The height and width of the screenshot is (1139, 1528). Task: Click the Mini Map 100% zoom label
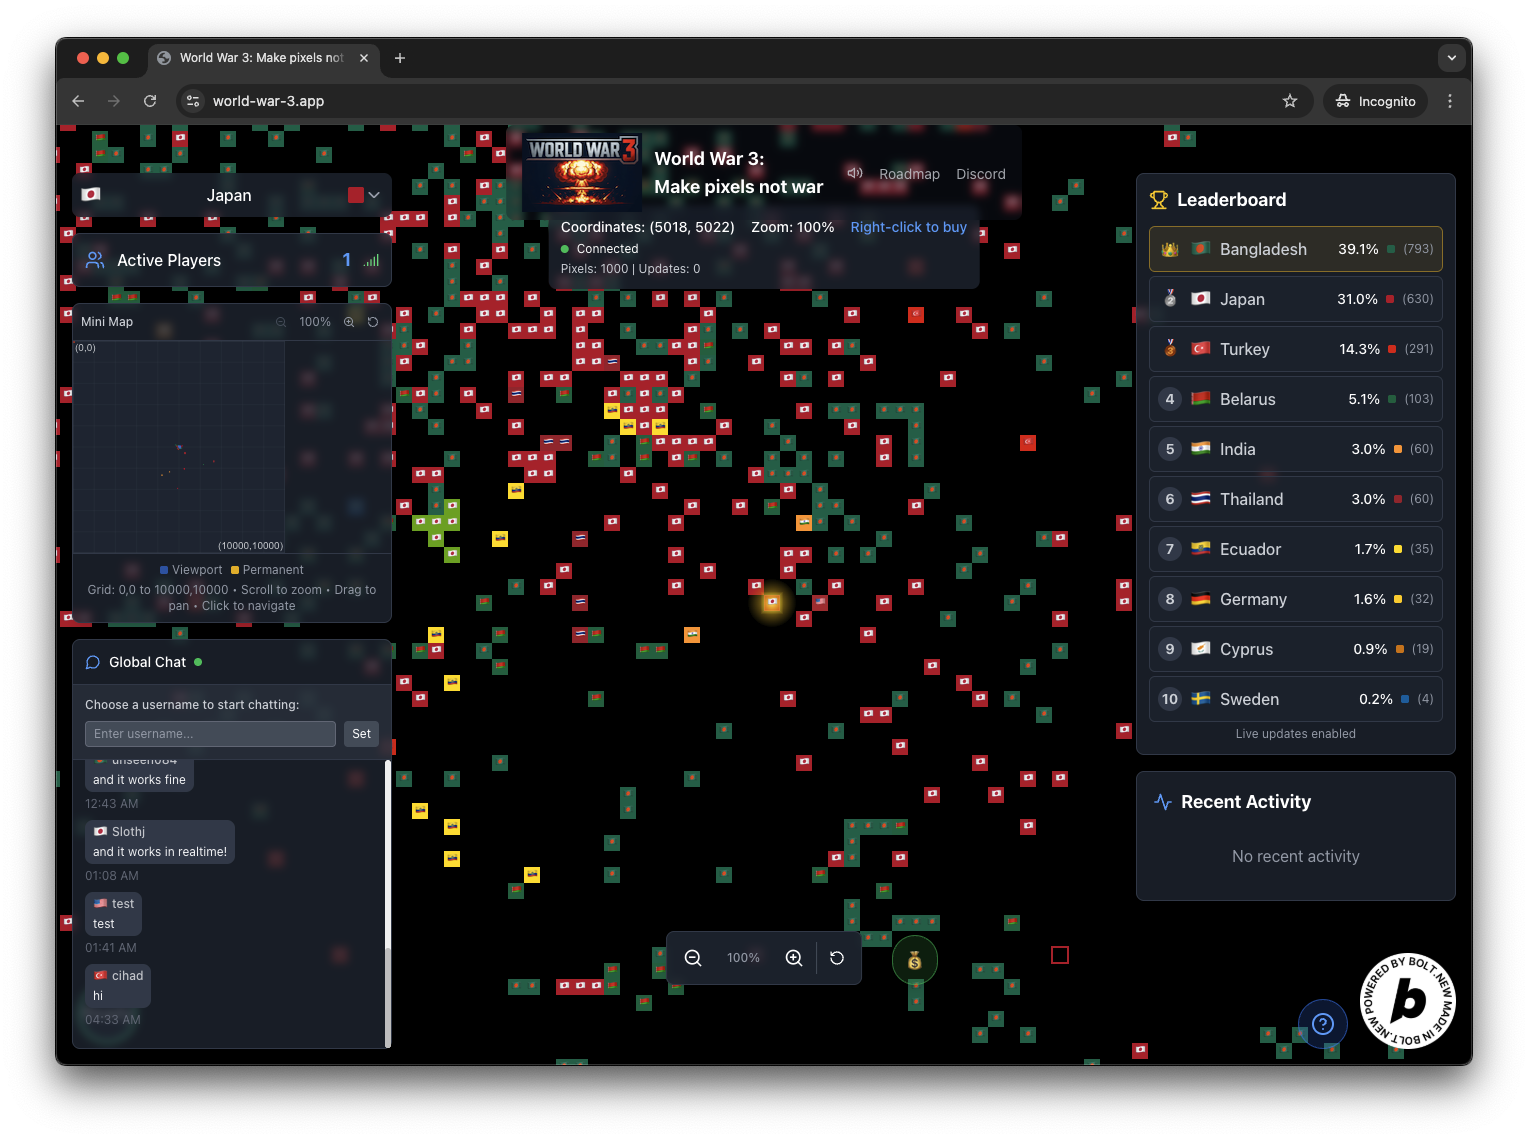[315, 322]
